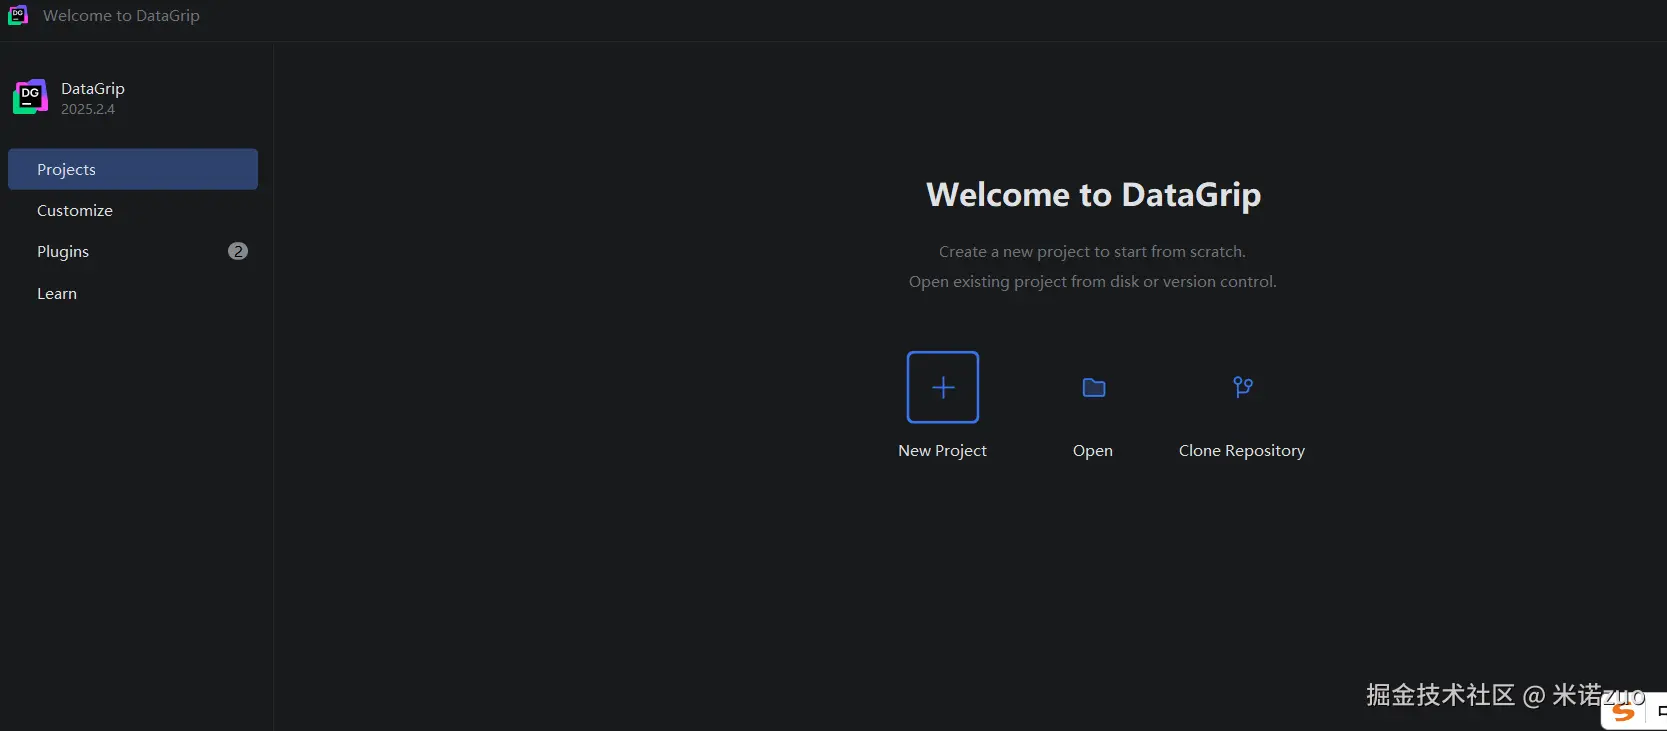Select the Projects tab
Image resolution: width=1667 pixels, height=731 pixels.
click(x=133, y=169)
